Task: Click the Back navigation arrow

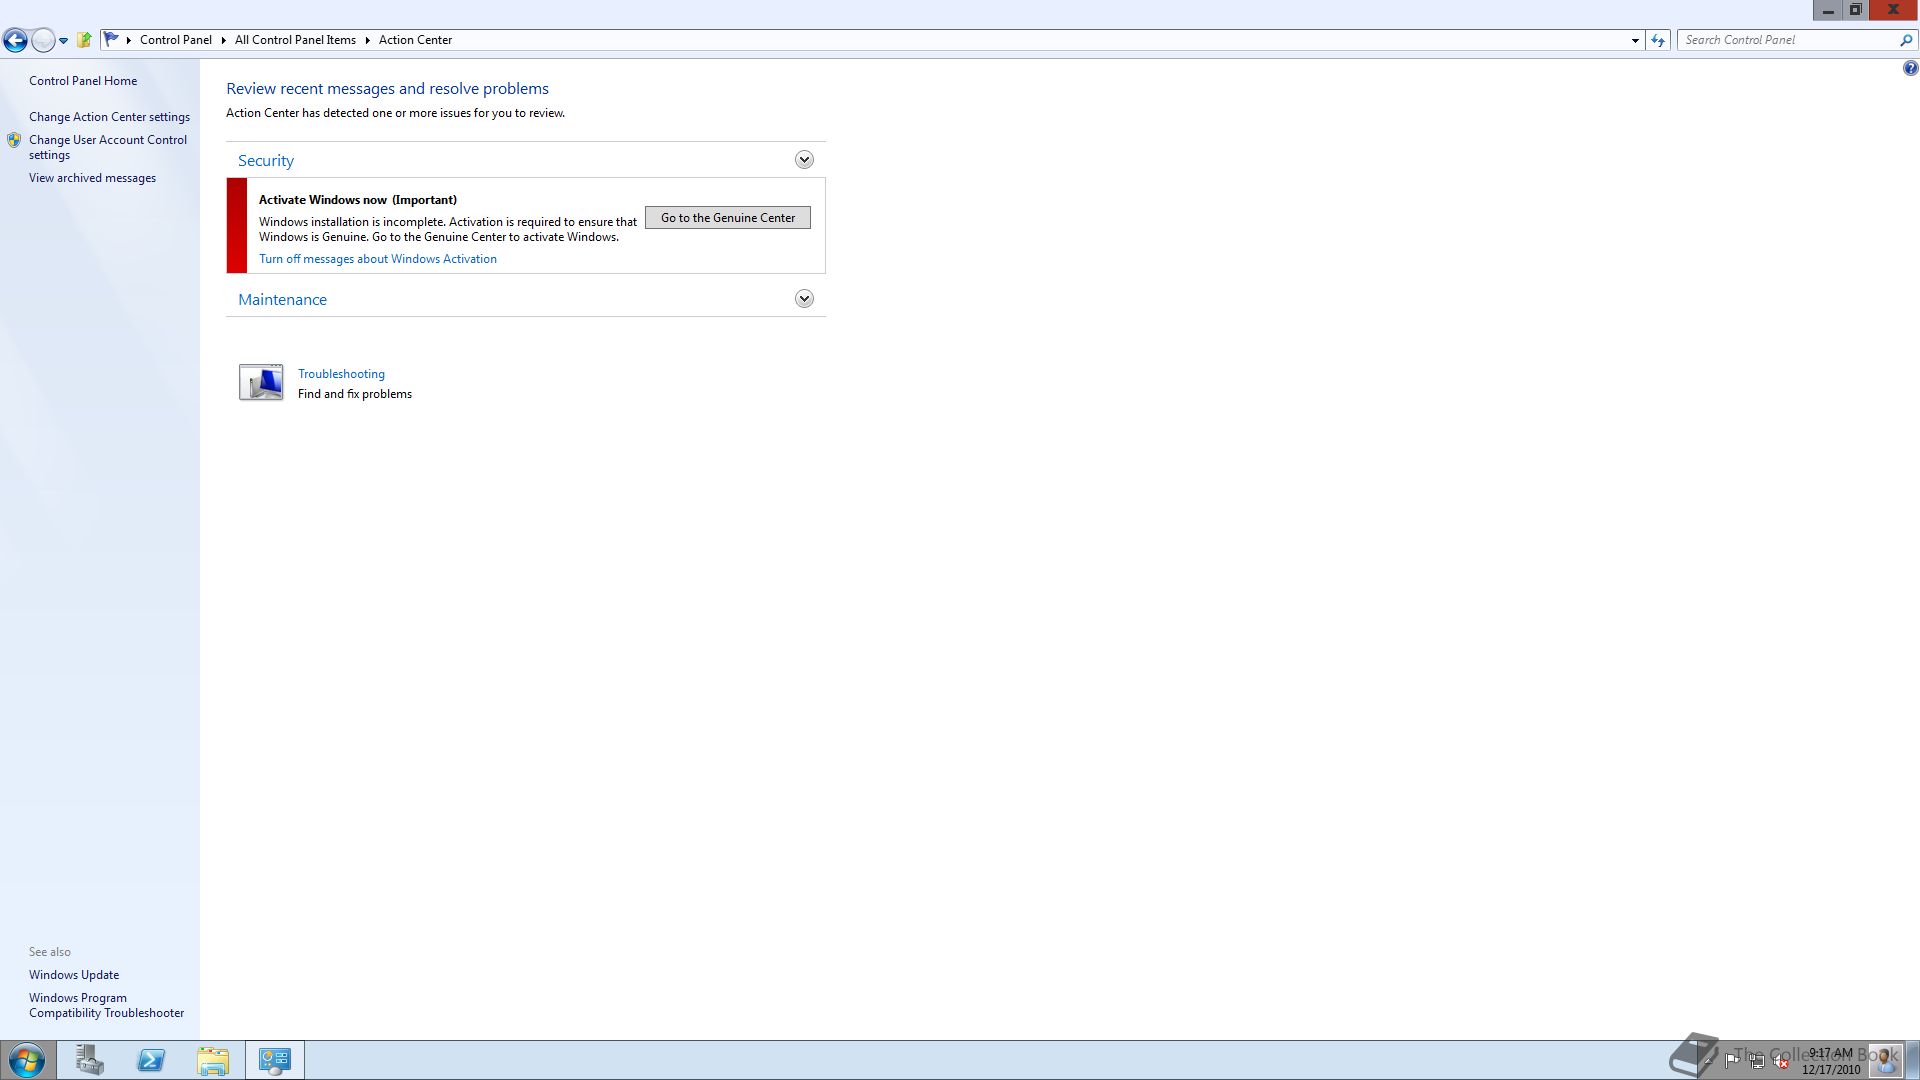Action: [15, 40]
